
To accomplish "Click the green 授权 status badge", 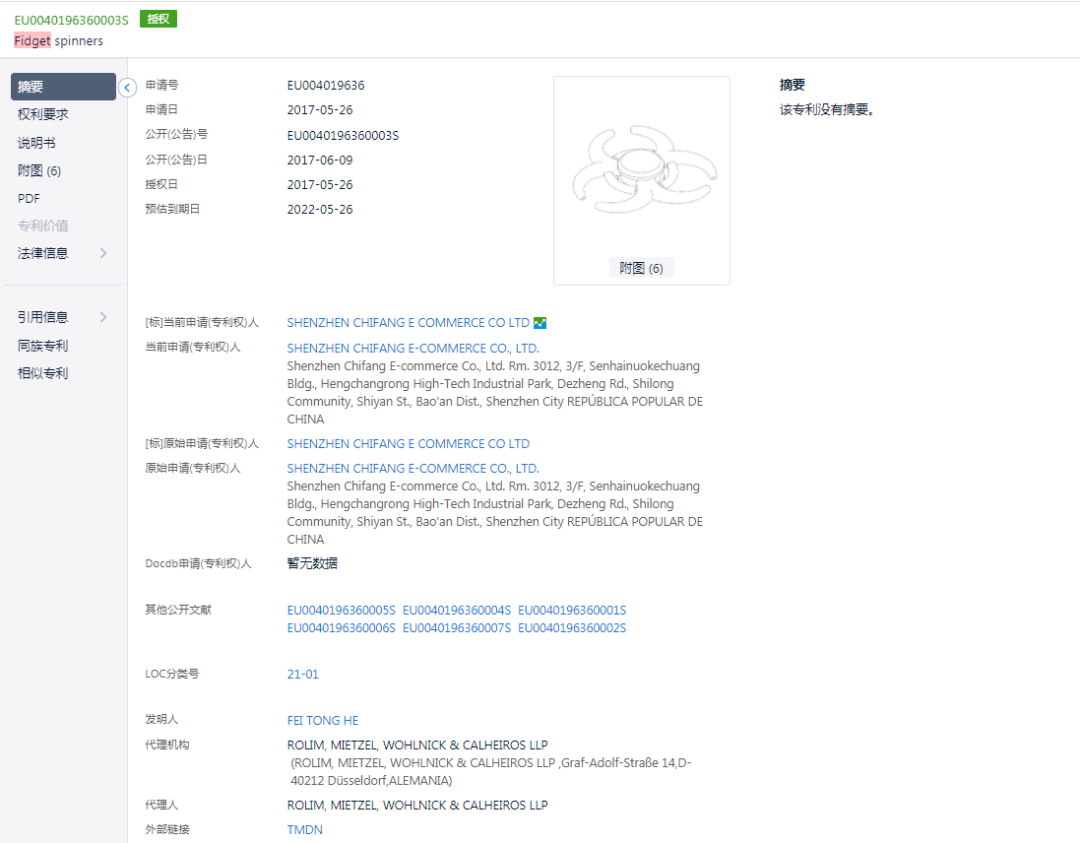I will 157,18.
